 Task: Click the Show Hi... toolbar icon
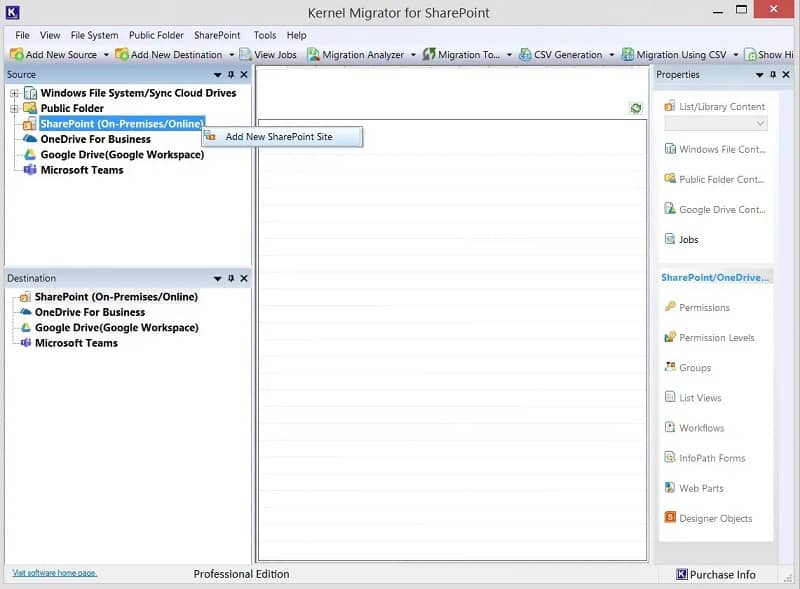[750, 54]
